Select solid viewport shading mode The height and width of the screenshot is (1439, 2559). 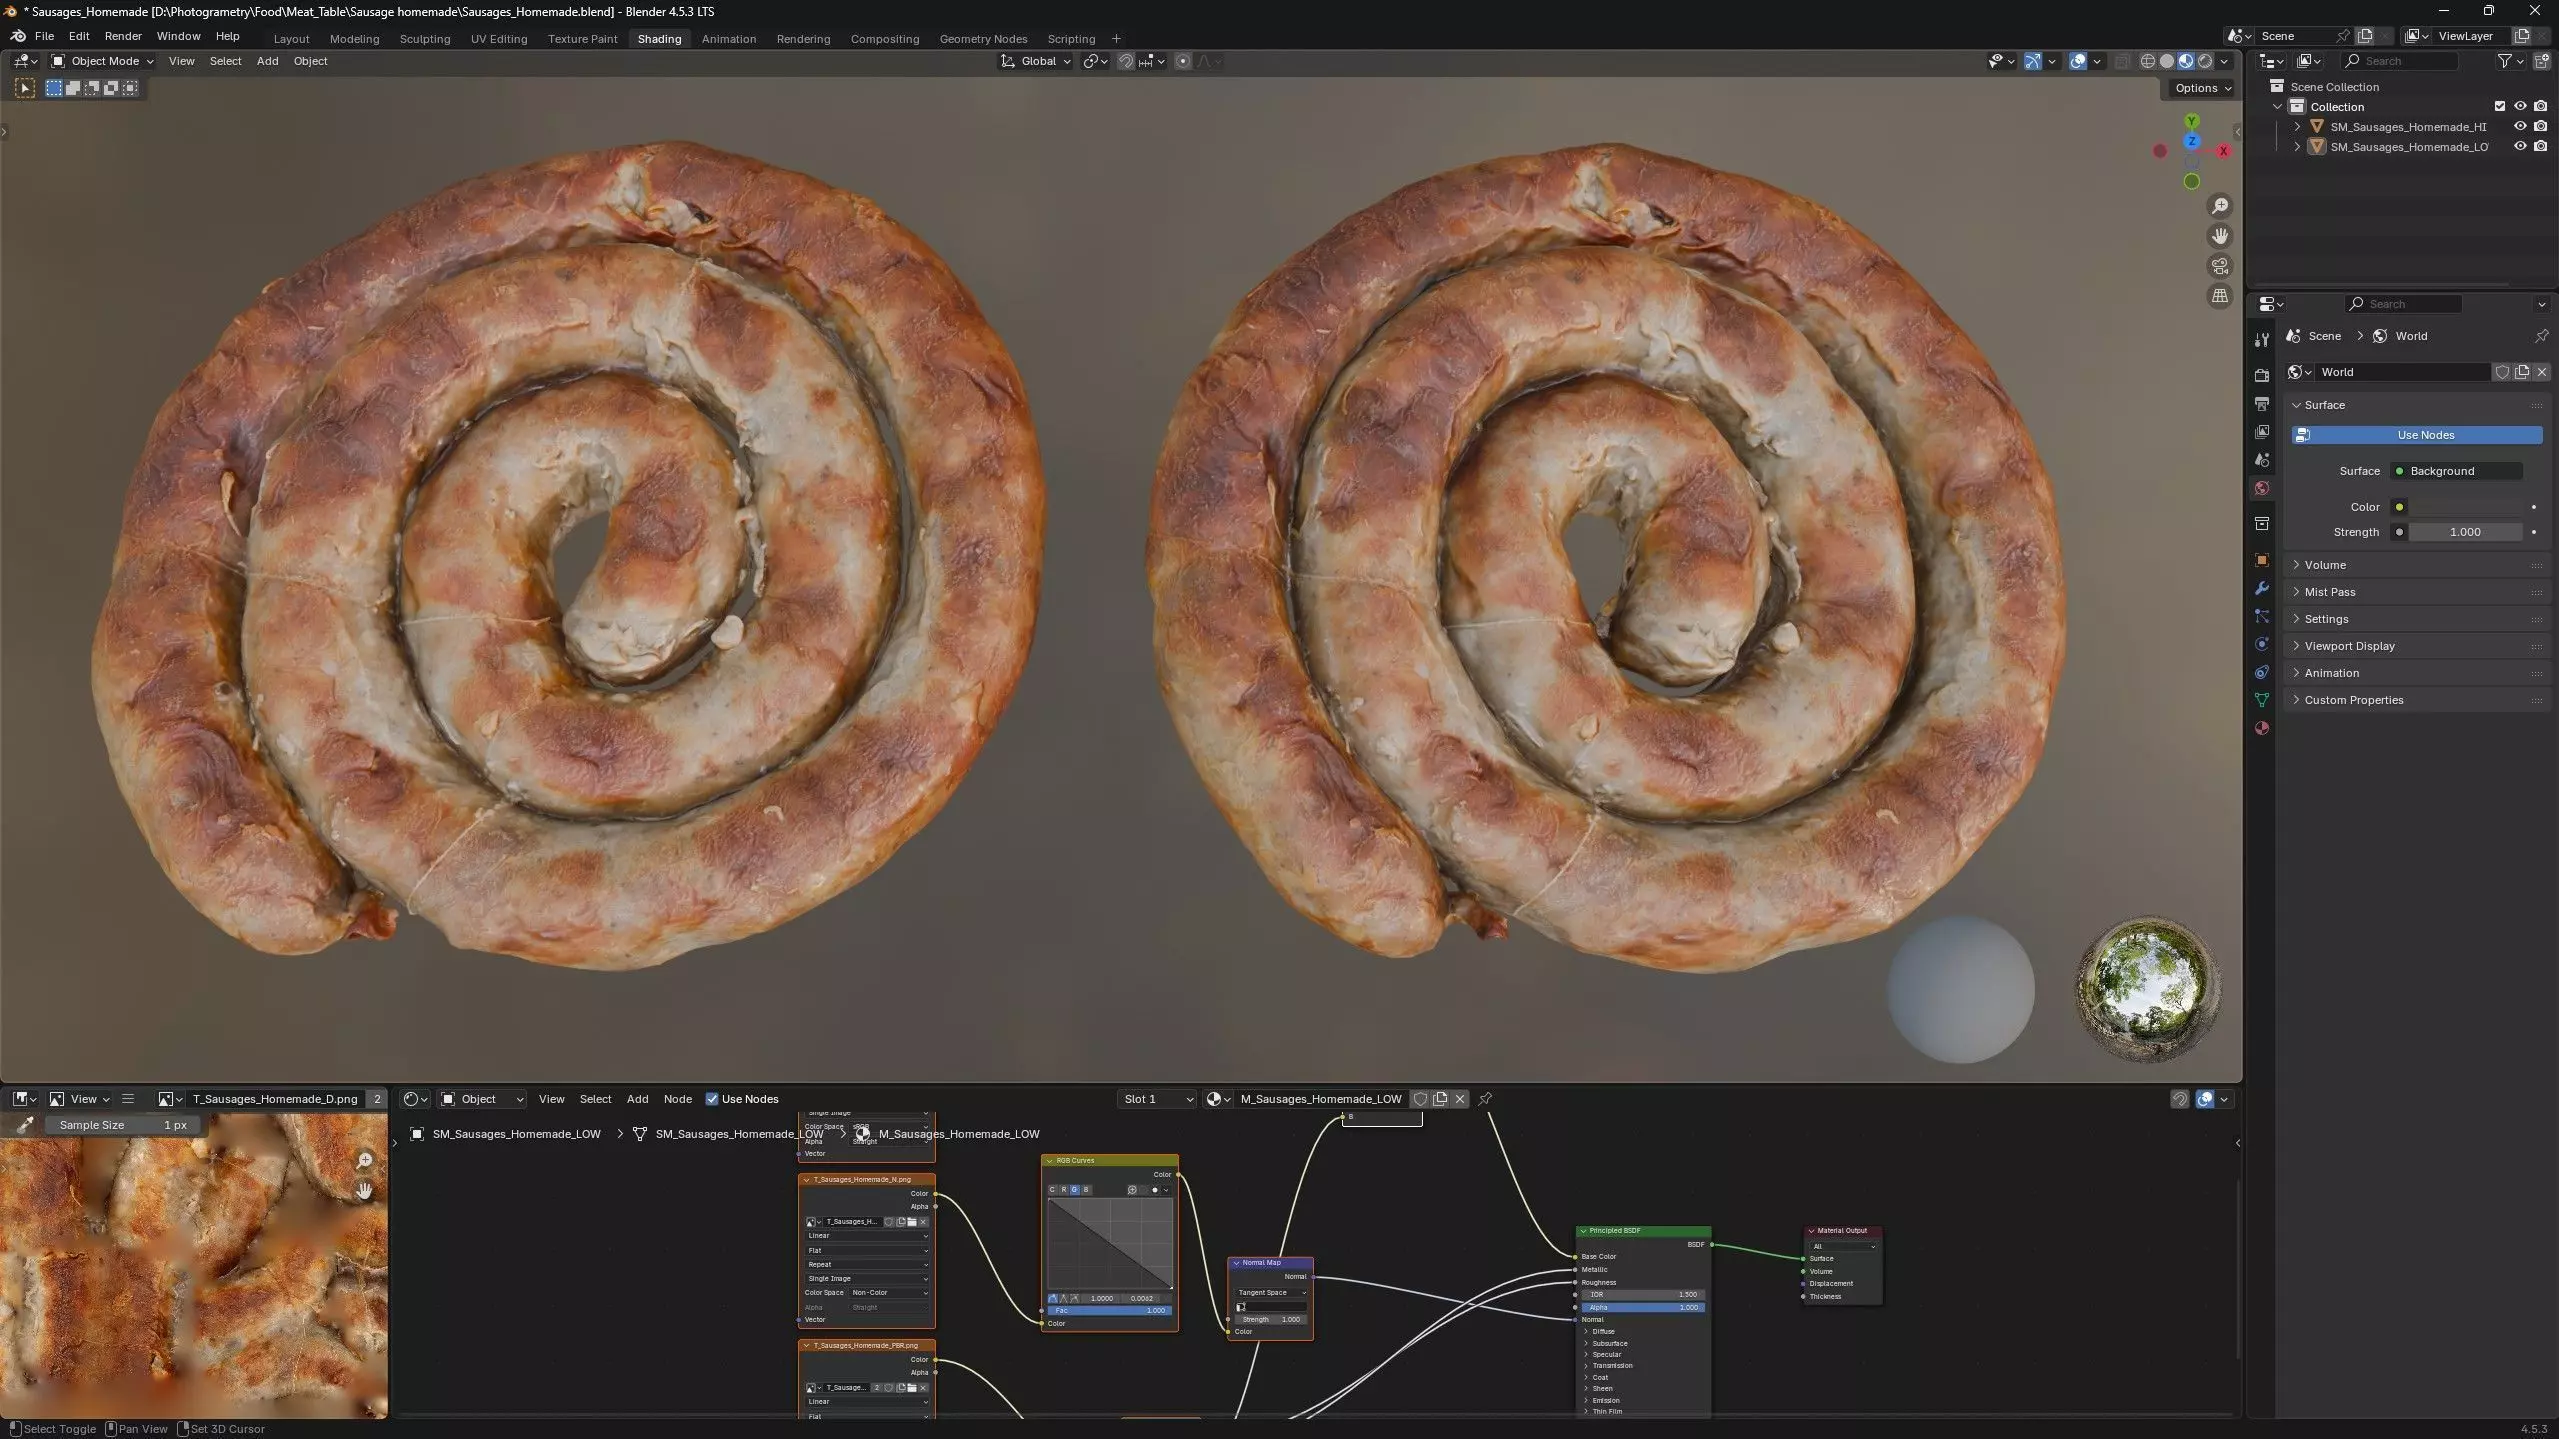tap(2166, 61)
